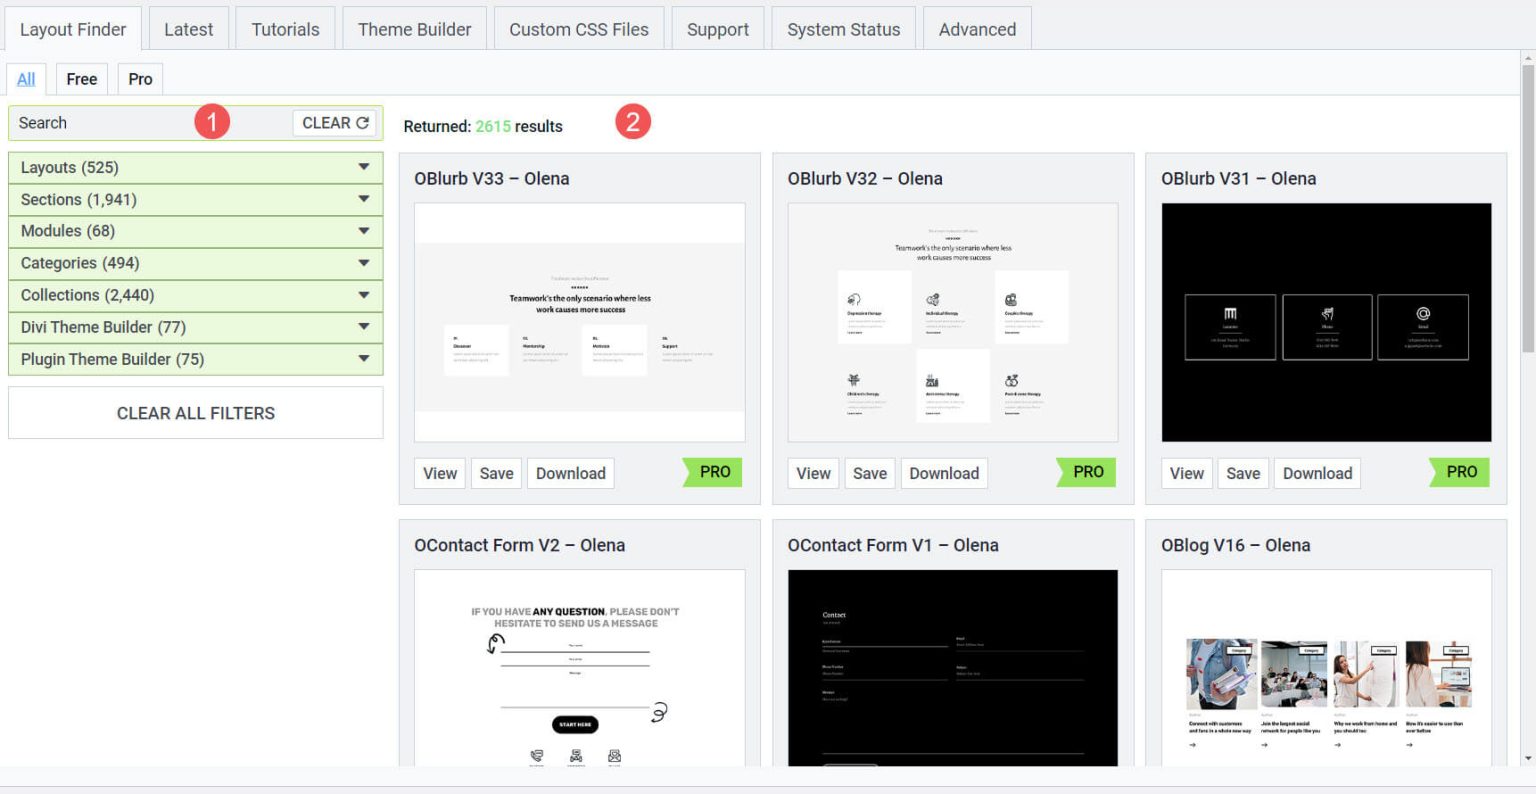
Task: View the OBlurb V33 – Olena layout
Action: click(439, 473)
